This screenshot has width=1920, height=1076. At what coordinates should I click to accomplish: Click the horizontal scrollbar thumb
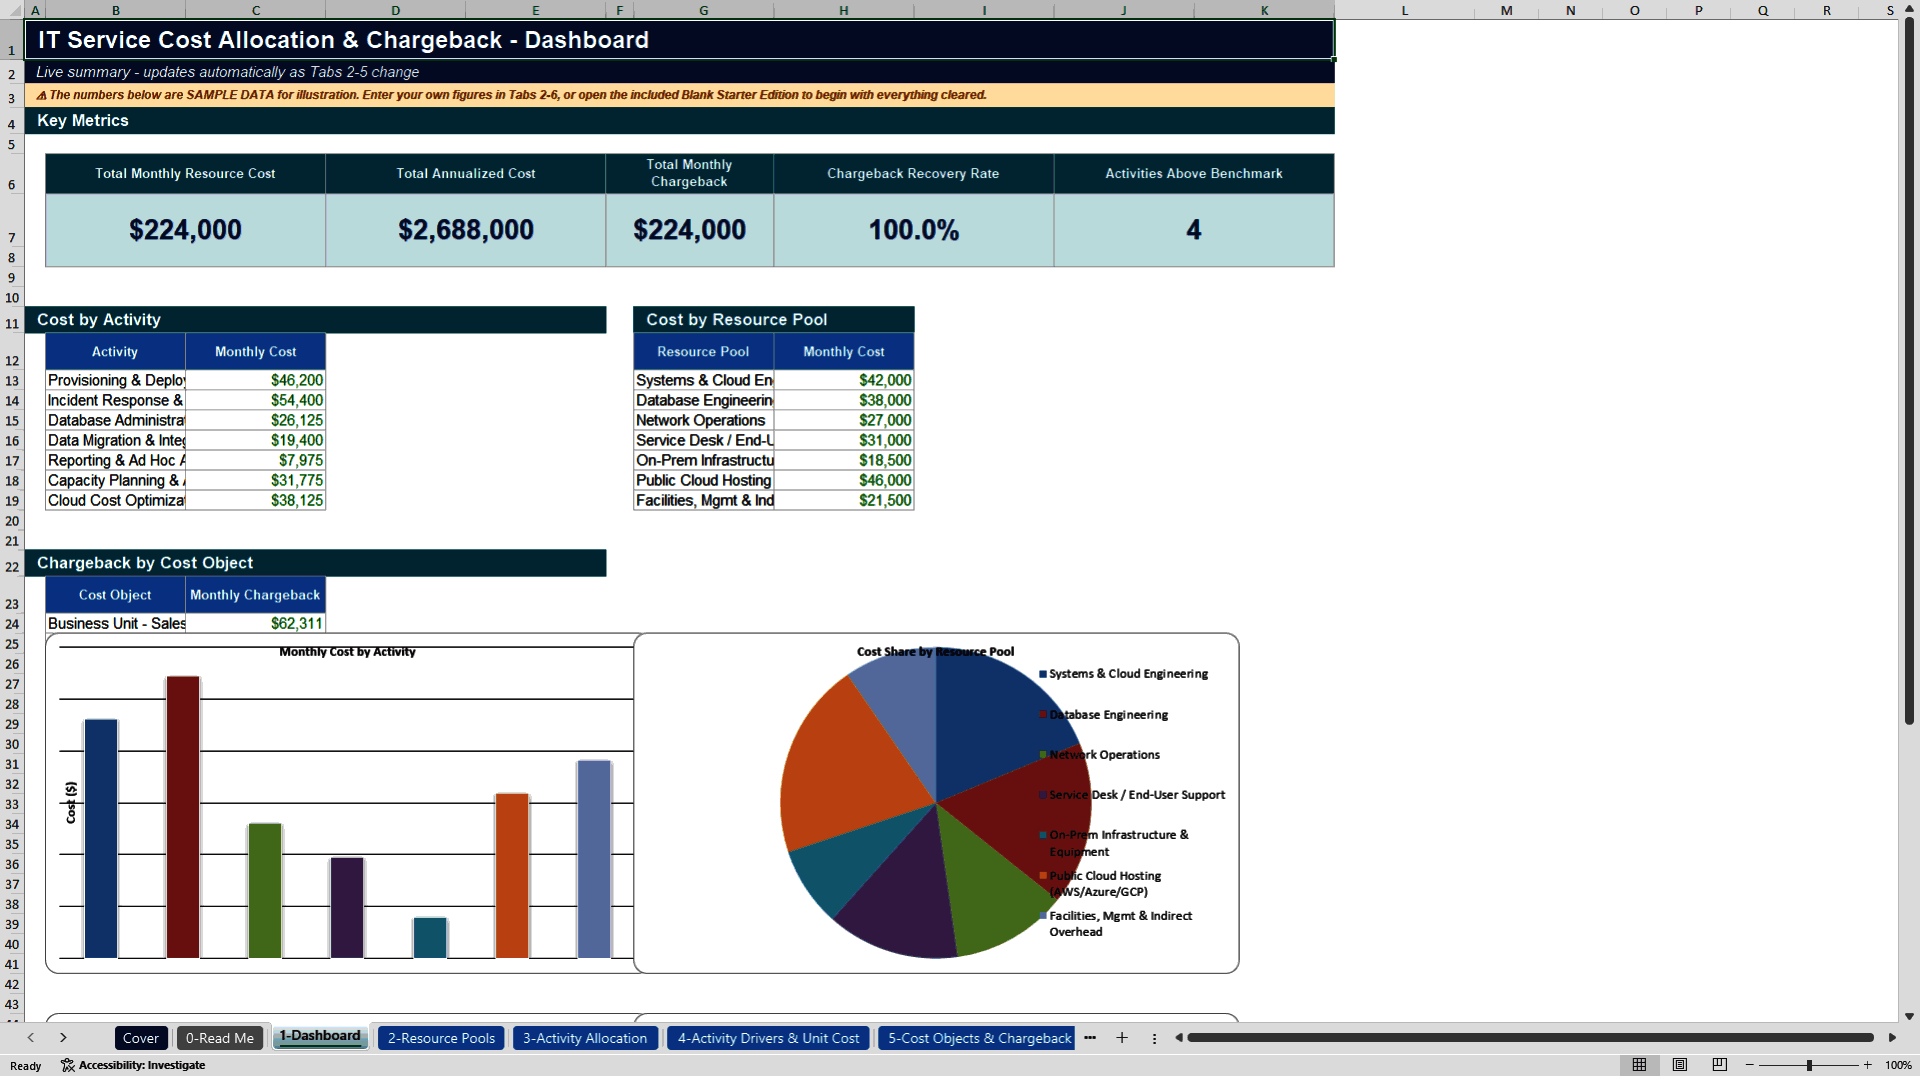(x=1530, y=1038)
